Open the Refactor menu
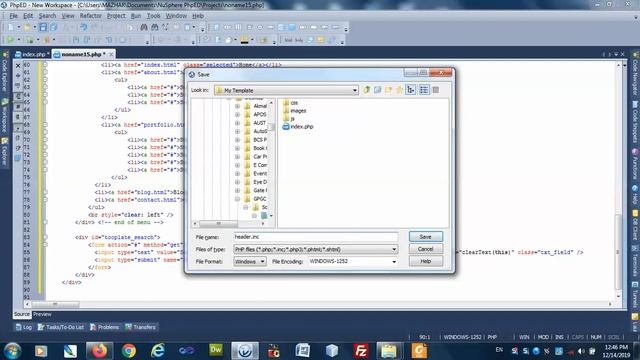Viewport: 640px width, 360px height. [90, 16]
